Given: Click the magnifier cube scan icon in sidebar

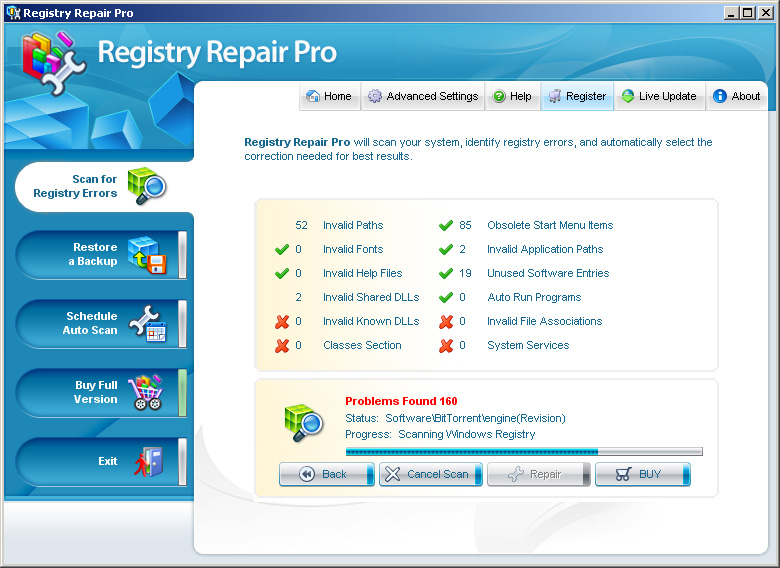Looking at the screenshot, I should pos(146,186).
